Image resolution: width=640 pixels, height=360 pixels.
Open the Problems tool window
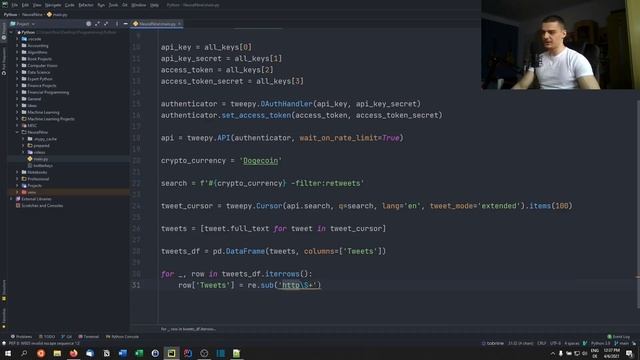(21, 337)
